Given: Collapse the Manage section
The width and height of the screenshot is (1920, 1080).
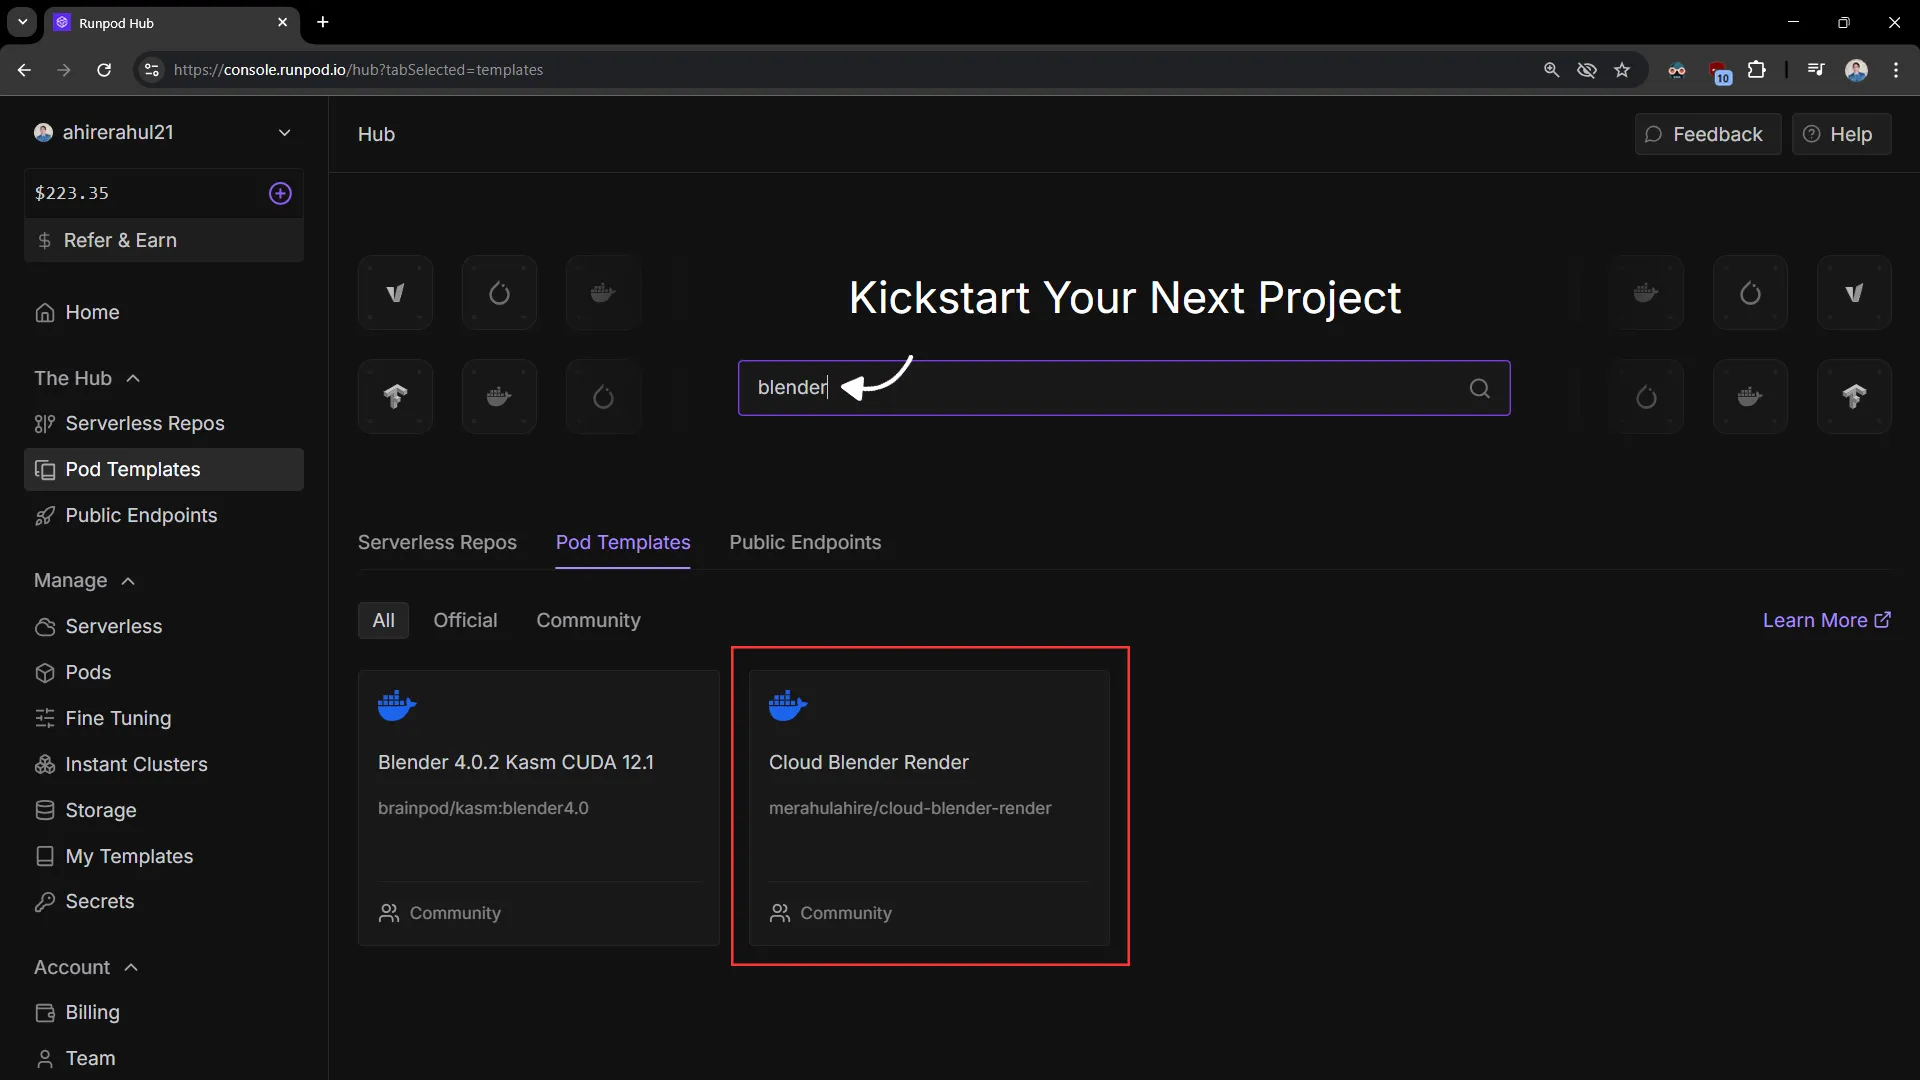Looking at the screenshot, I should tap(128, 581).
